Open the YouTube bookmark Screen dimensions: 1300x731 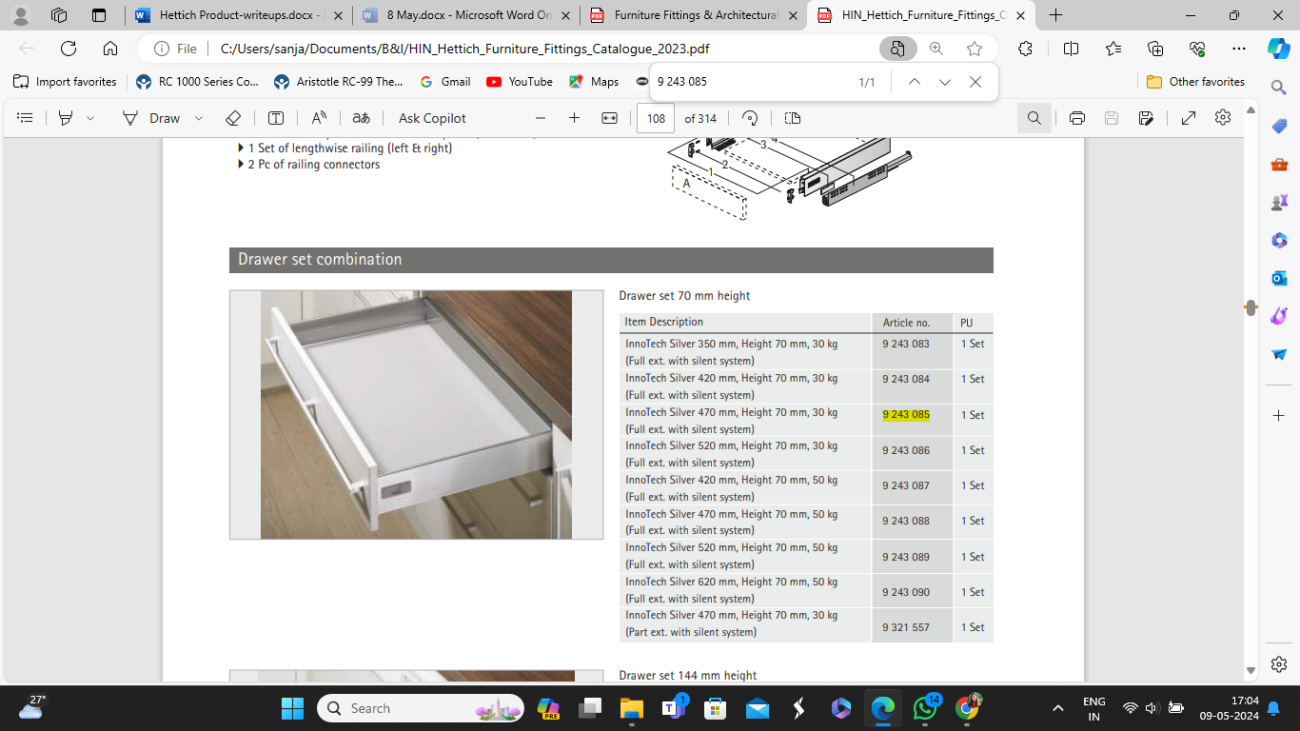(519, 82)
